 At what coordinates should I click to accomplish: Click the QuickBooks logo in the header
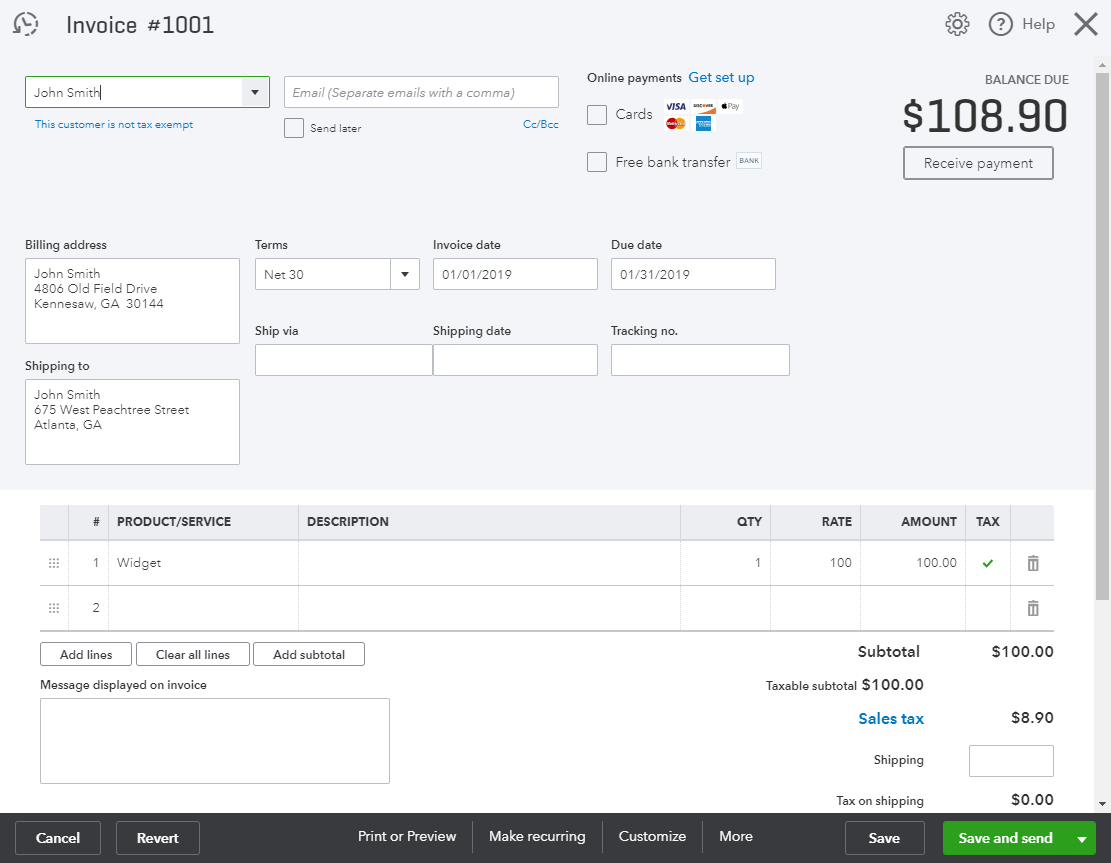tap(25, 23)
